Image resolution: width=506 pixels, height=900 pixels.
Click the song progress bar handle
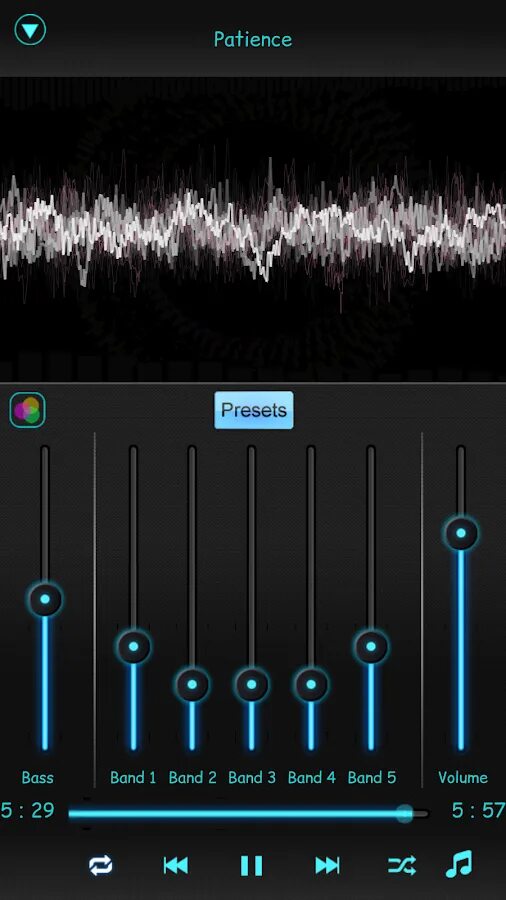404,813
